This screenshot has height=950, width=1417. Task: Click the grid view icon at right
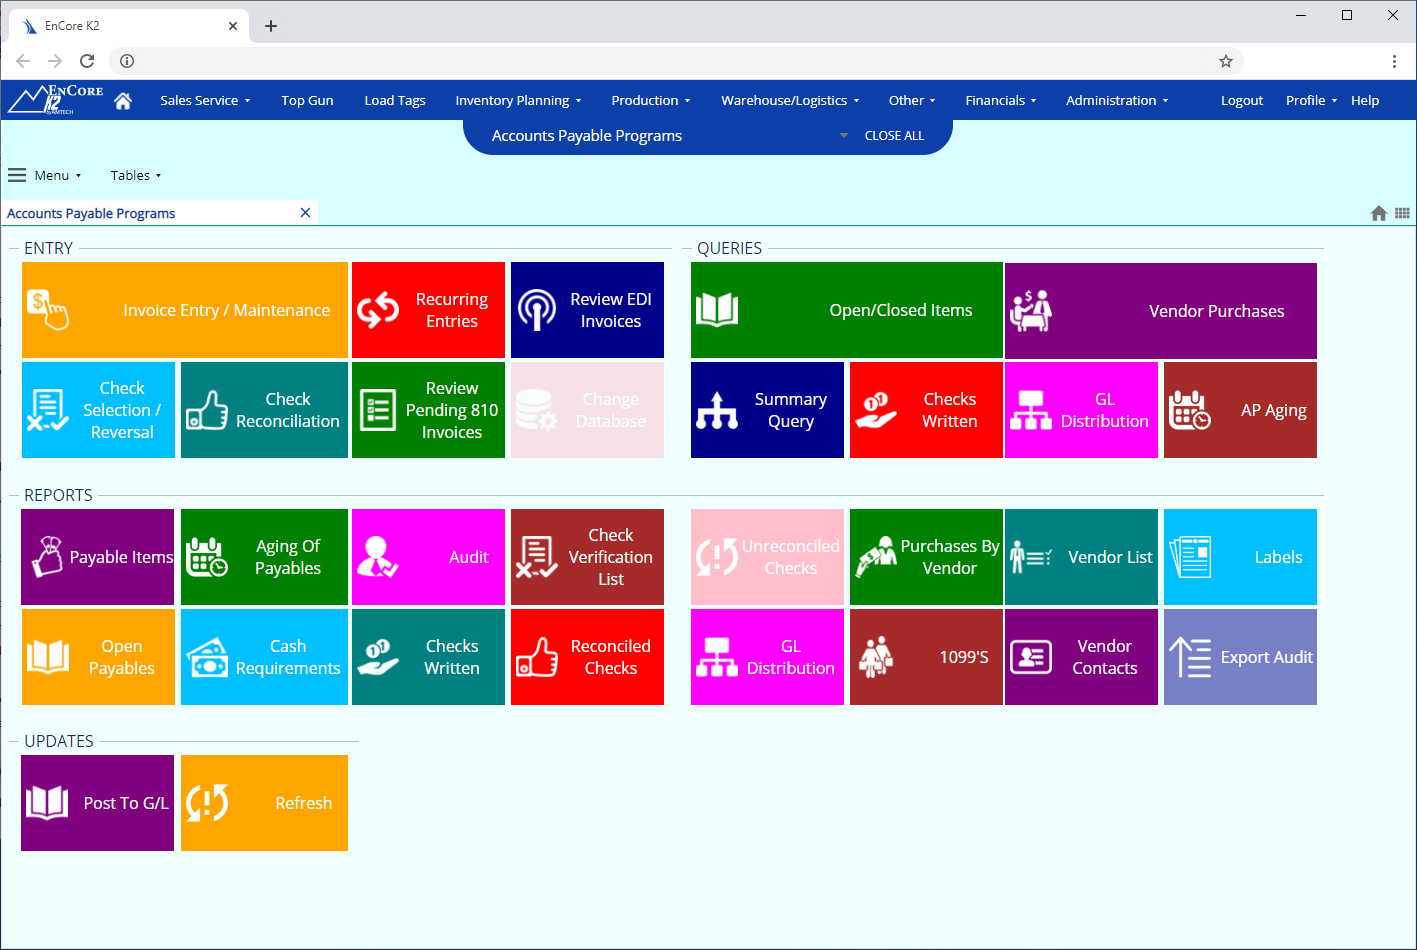pyautogui.click(x=1402, y=213)
